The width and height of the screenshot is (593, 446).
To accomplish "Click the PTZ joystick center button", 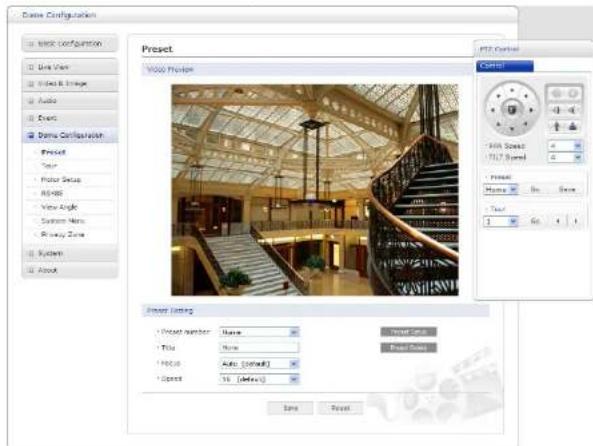I will point(512,110).
